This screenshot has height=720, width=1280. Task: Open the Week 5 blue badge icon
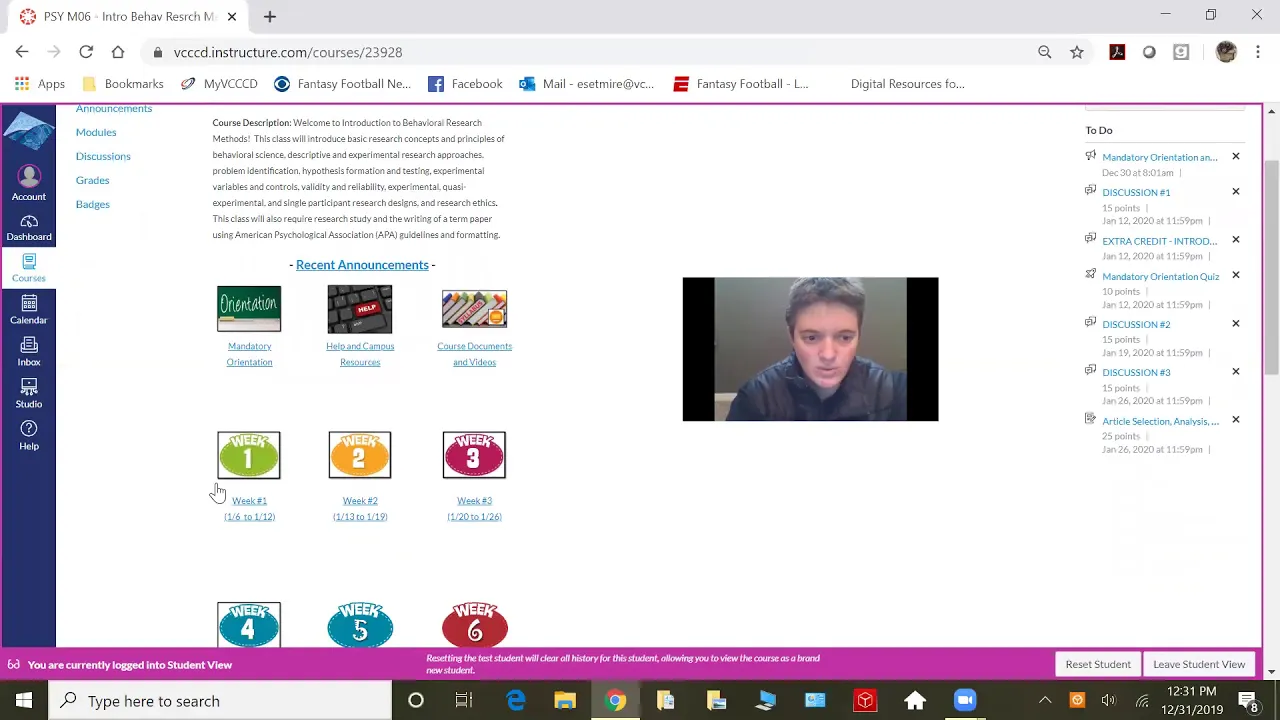coord(359,625)
